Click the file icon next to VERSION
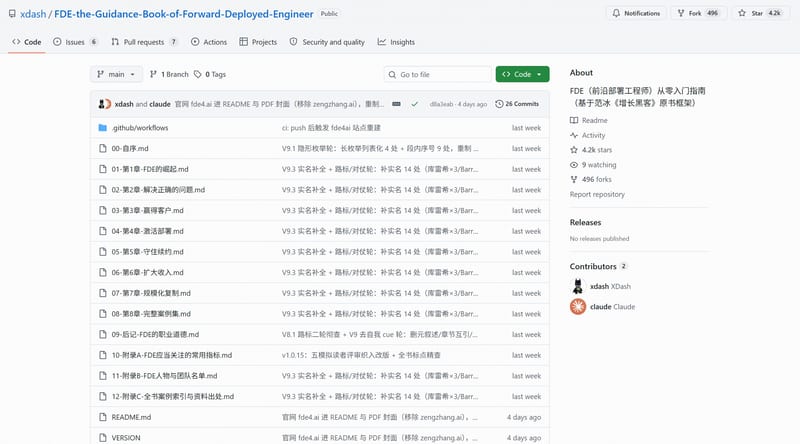800x444 pixels. (103, 437)
